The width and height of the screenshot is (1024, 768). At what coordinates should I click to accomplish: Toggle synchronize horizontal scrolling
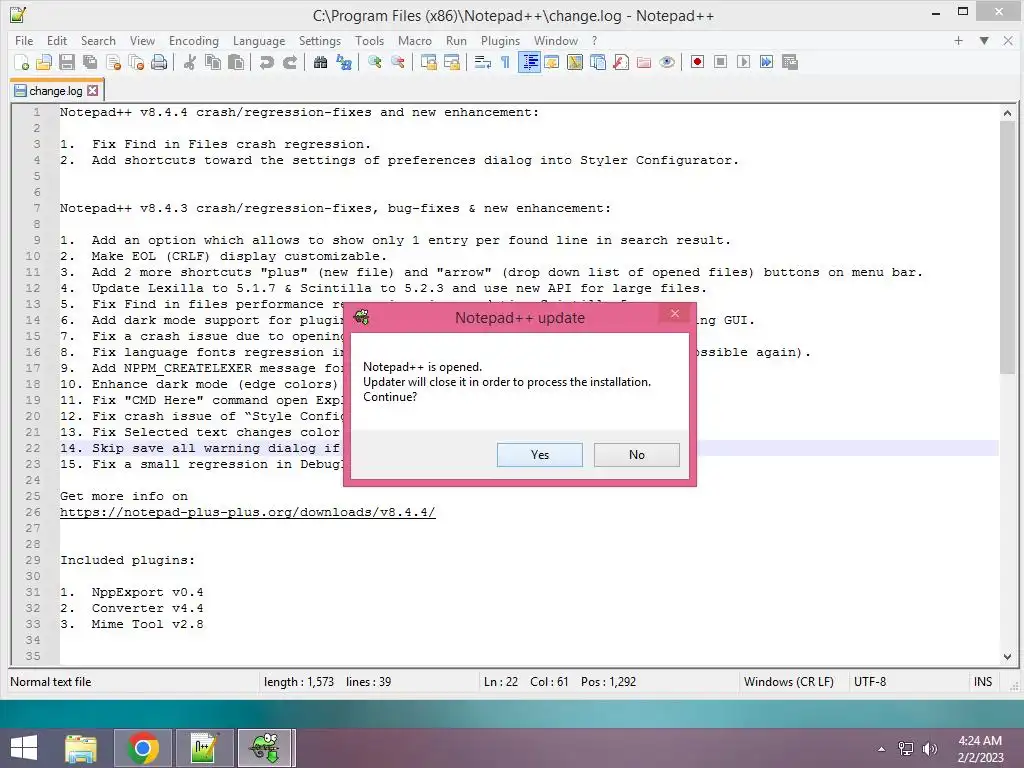[x=451, y=62]
